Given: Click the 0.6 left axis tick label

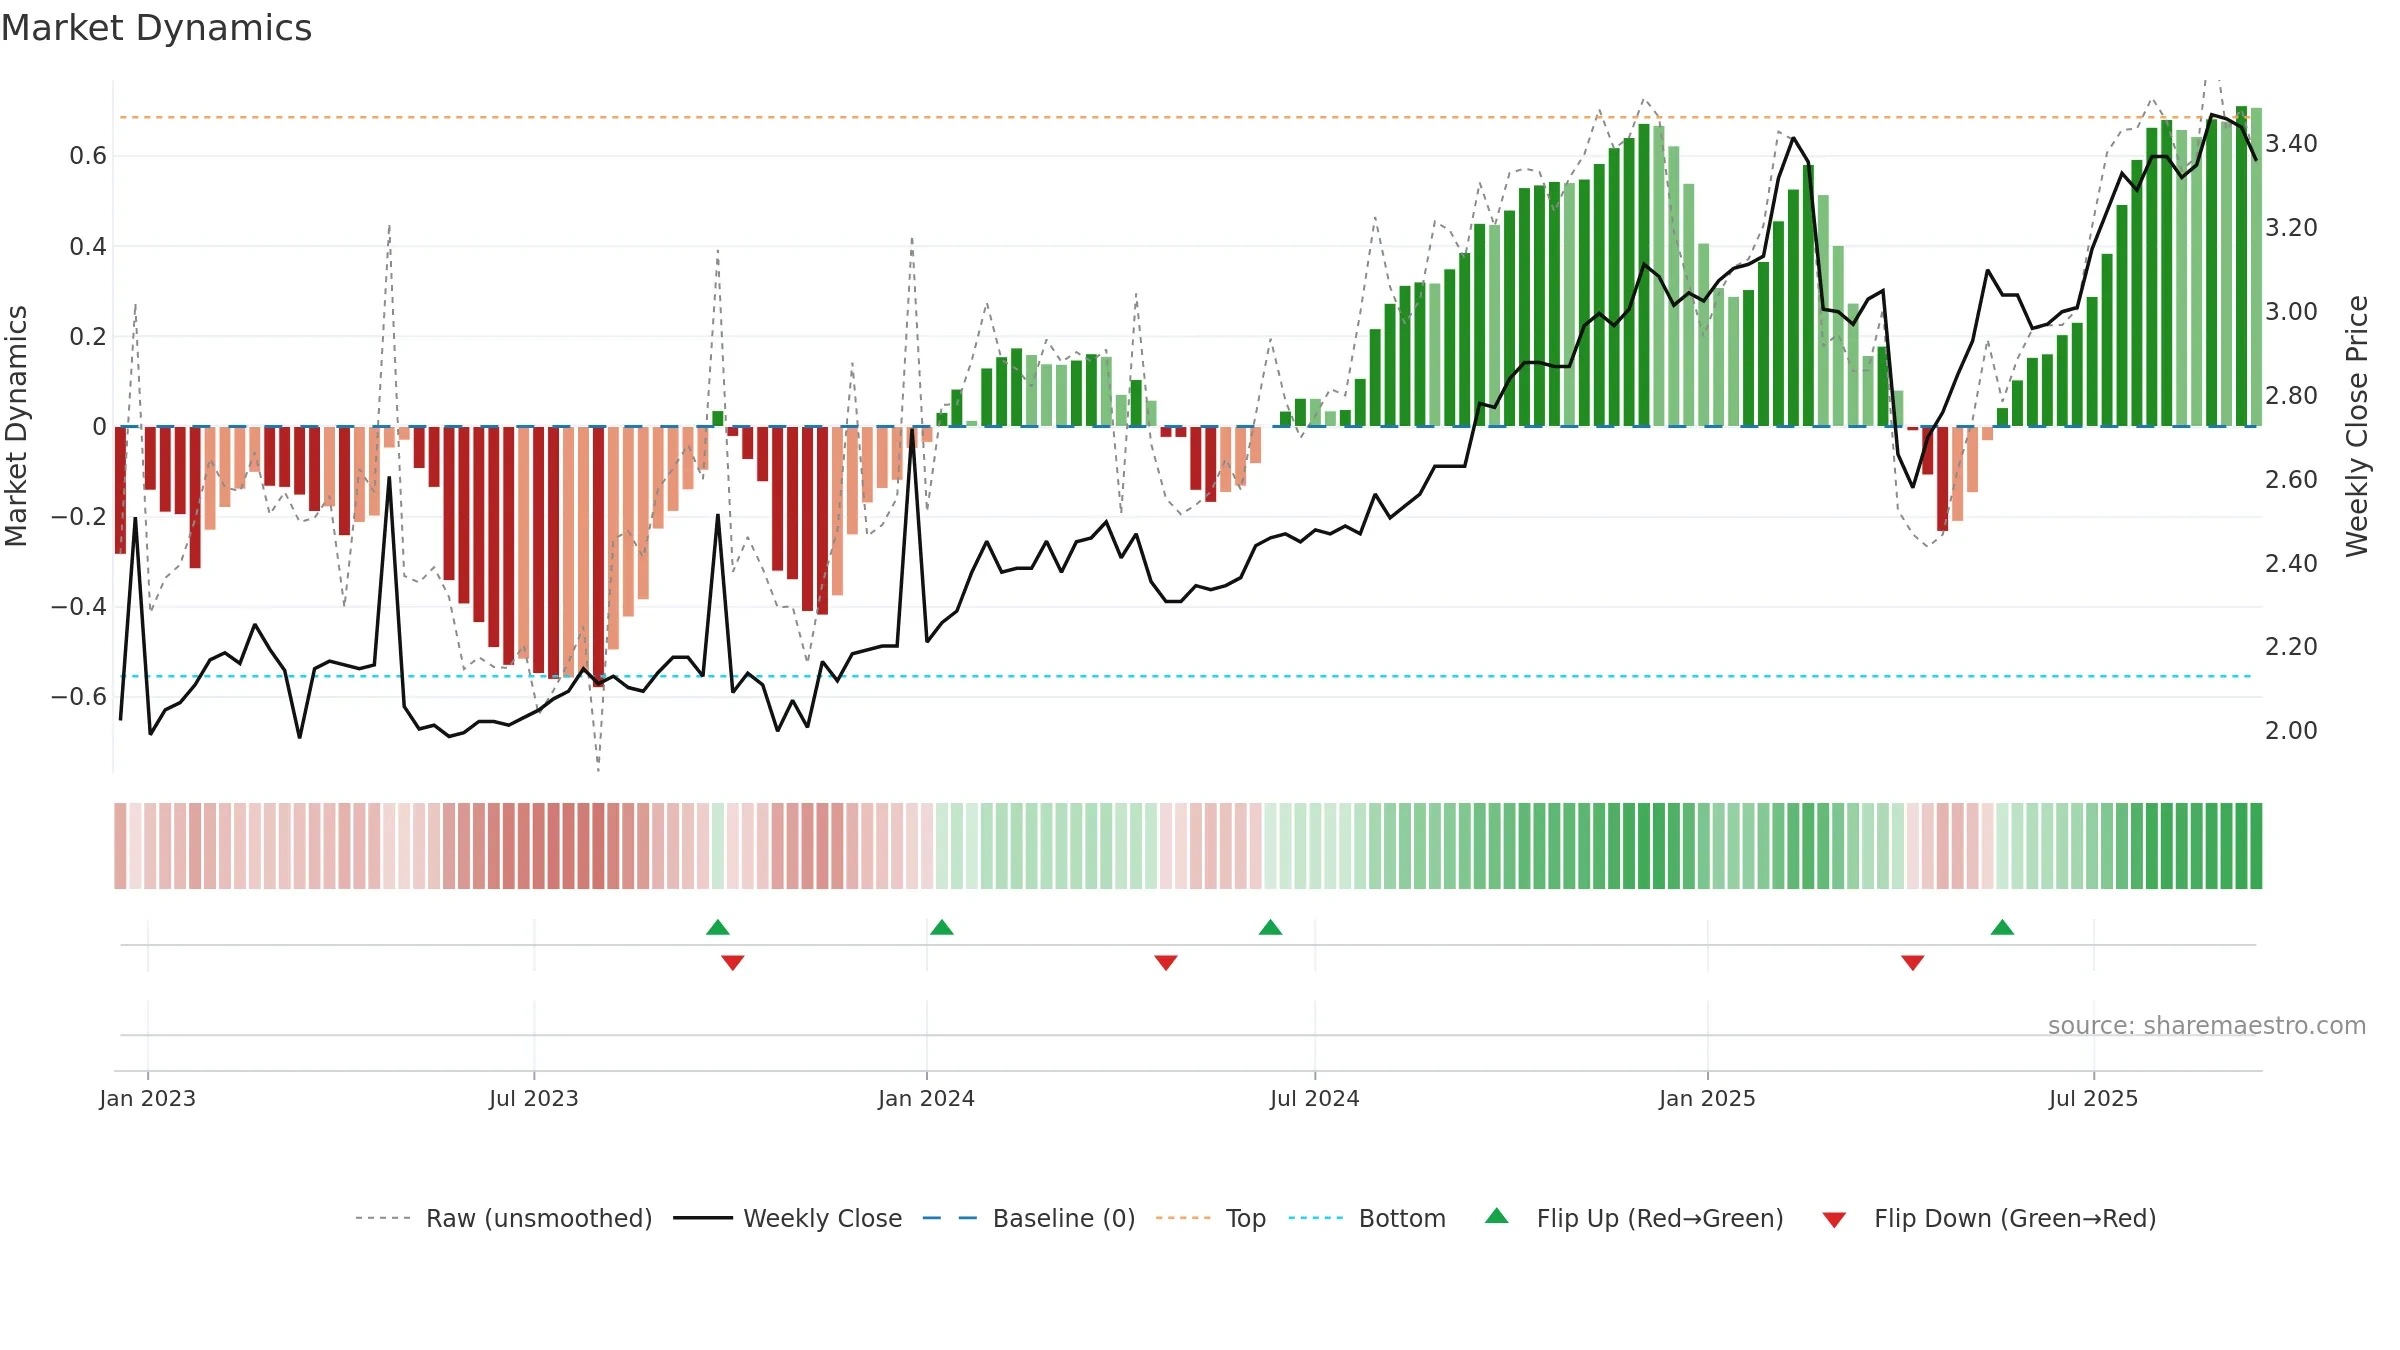Looking at the screenshot, I should point(88,156).
